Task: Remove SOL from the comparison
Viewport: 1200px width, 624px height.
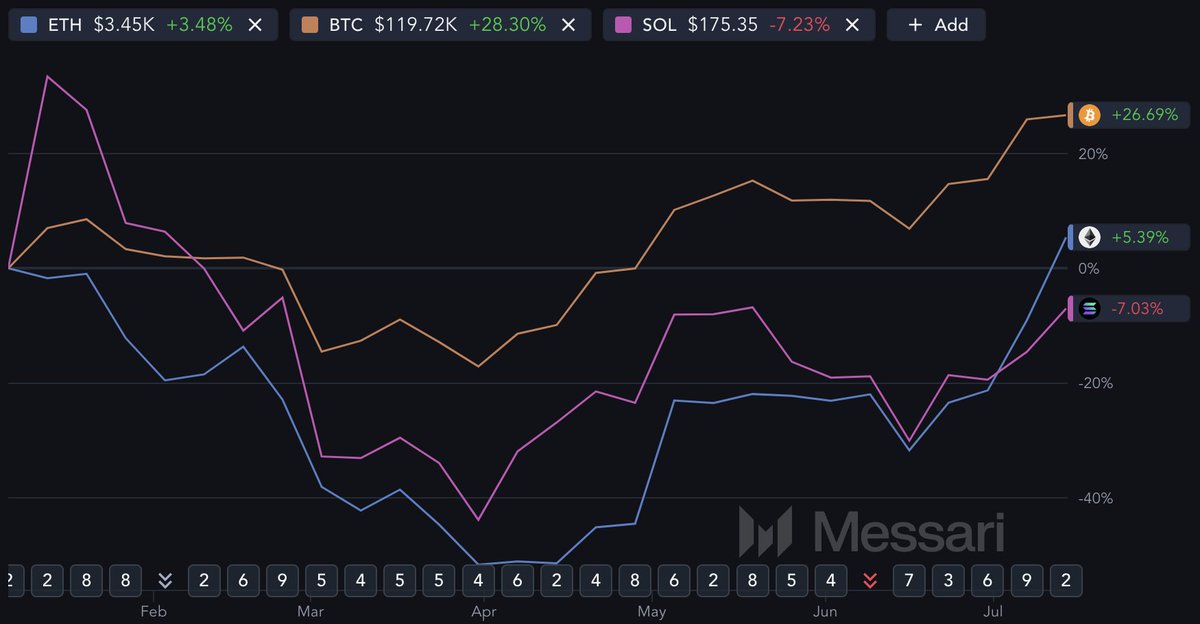Action: [852, 25]
